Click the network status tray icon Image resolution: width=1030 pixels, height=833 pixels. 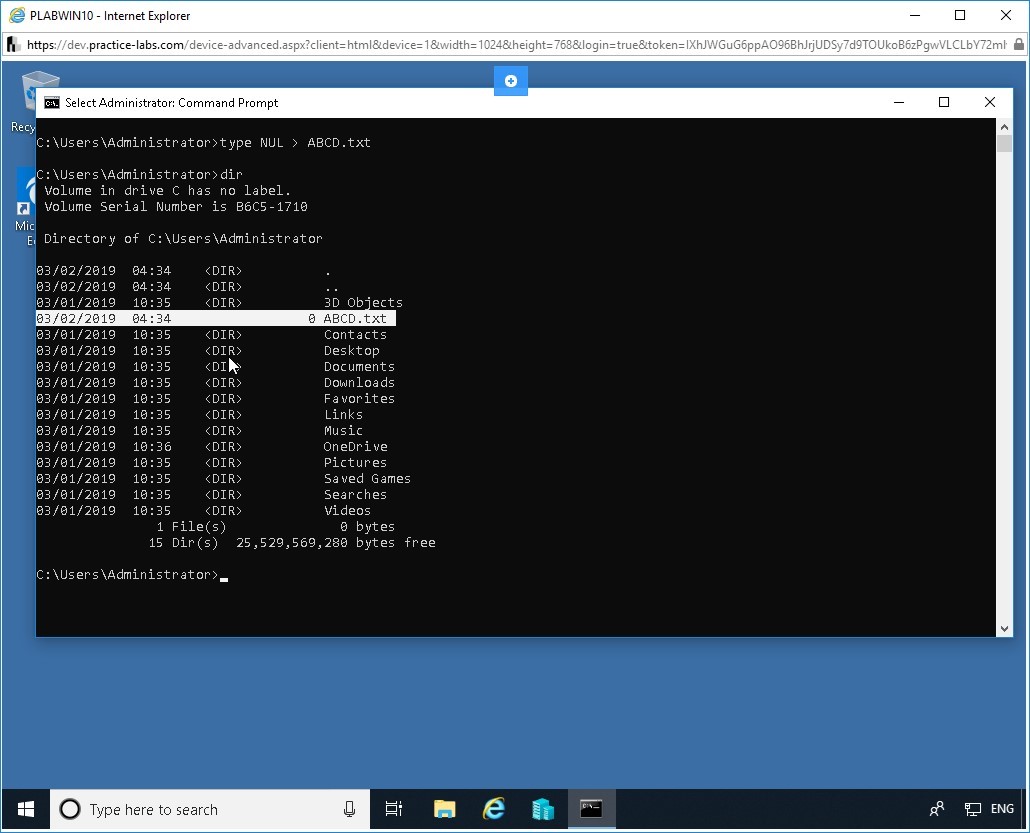(x=972, y=809)
